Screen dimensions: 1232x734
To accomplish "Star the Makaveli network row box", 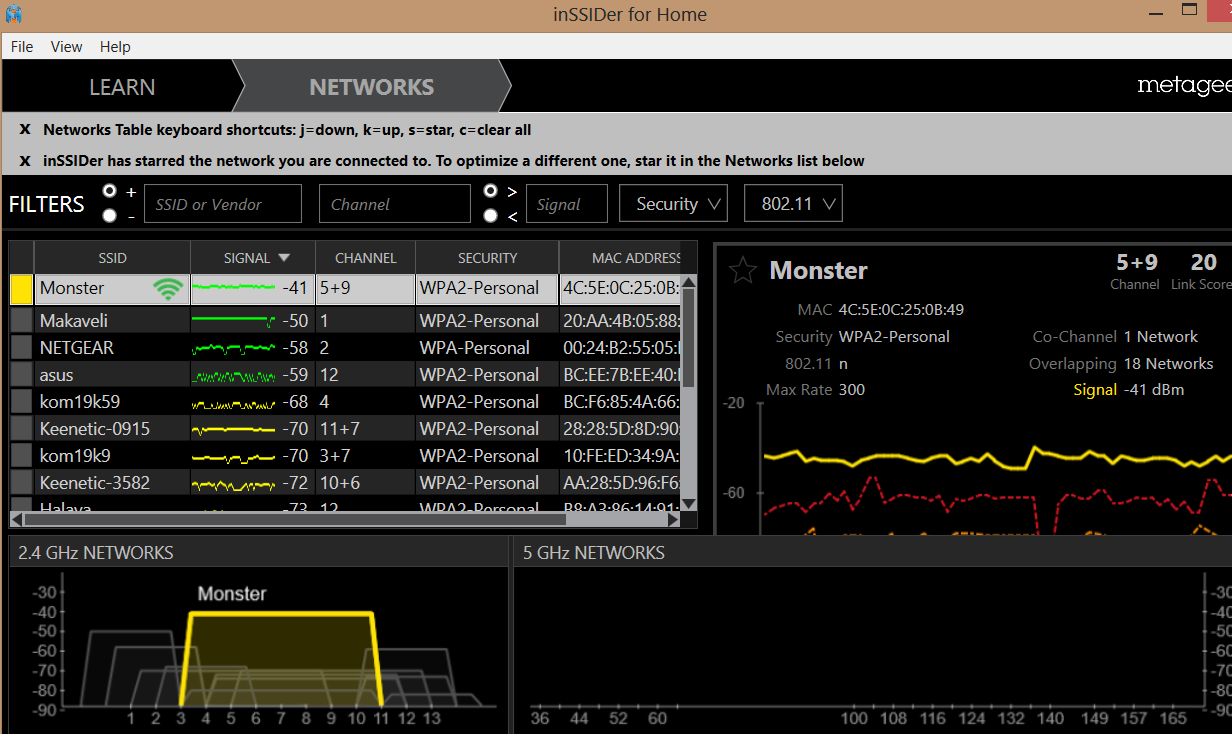I will pyautogui.click(x=22, y=321).
